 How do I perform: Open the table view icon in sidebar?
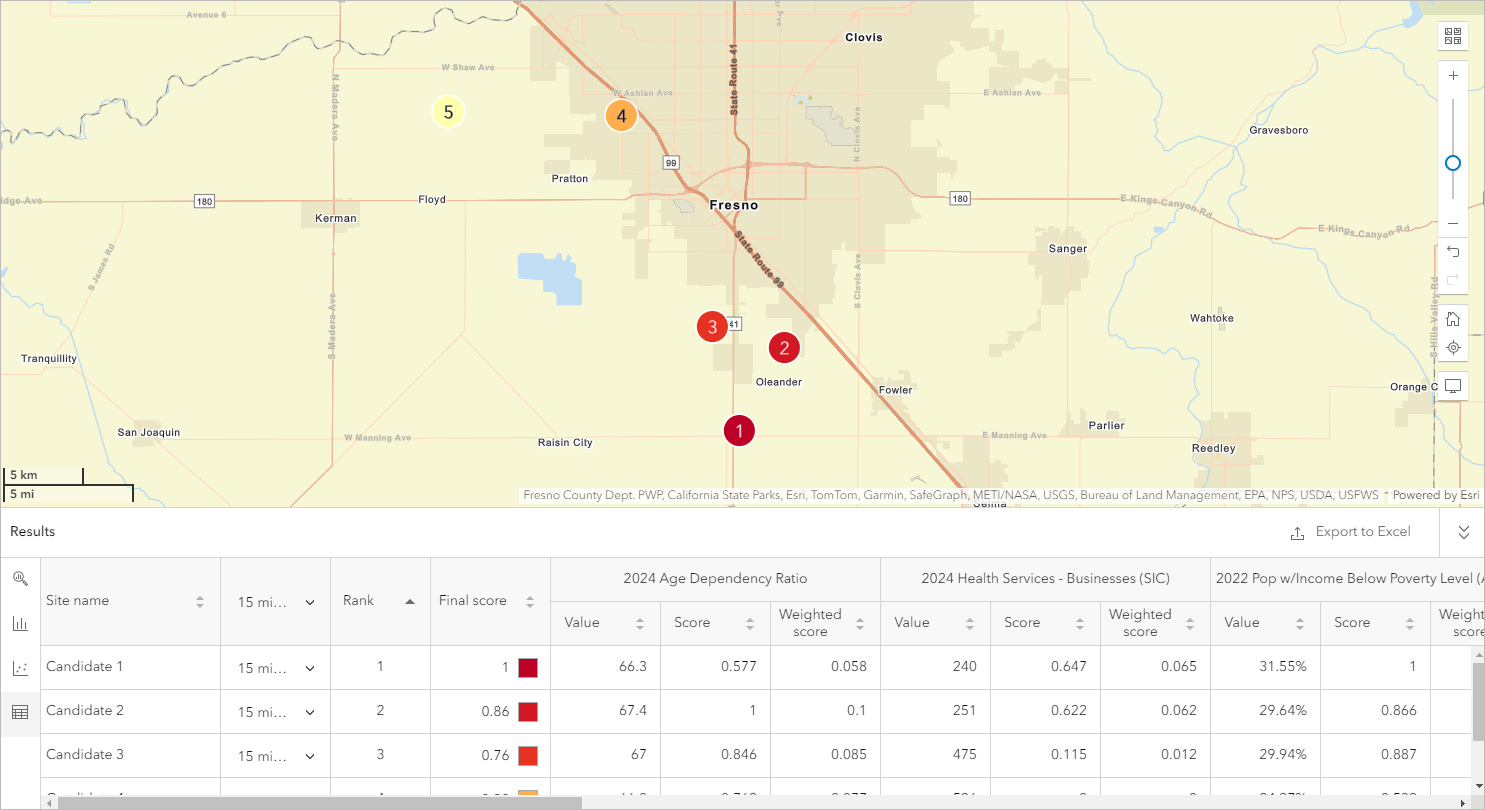pos(20,711)
